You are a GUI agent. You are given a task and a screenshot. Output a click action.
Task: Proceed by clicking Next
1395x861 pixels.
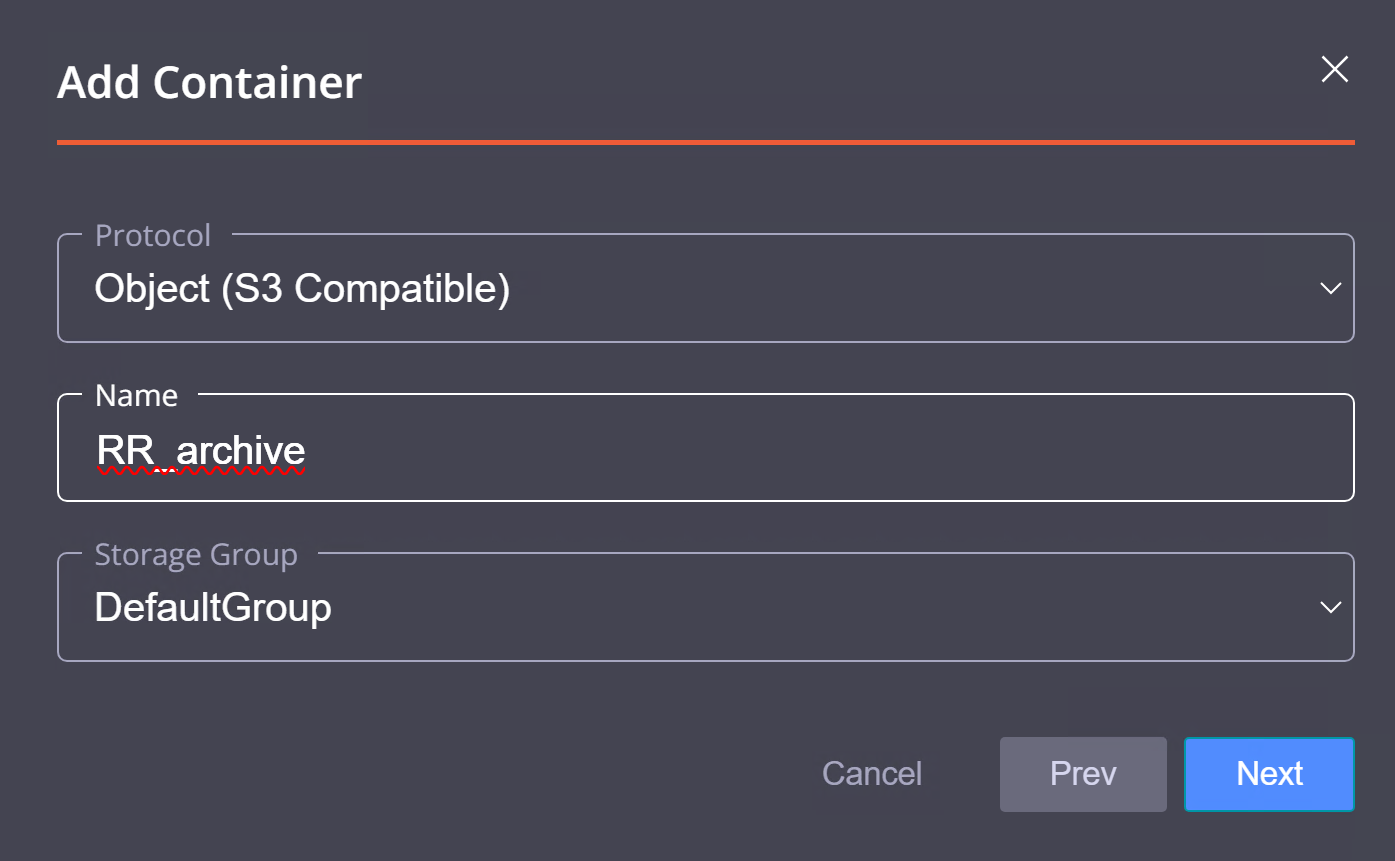tap(1269, 774)
